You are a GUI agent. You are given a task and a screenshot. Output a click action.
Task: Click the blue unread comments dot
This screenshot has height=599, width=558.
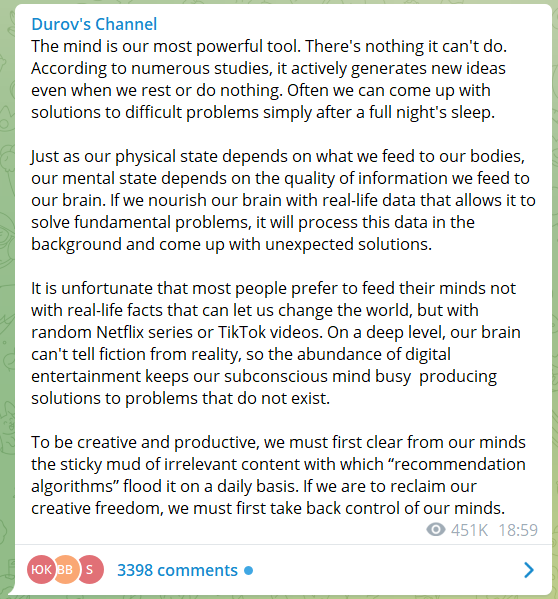[249, 570]
